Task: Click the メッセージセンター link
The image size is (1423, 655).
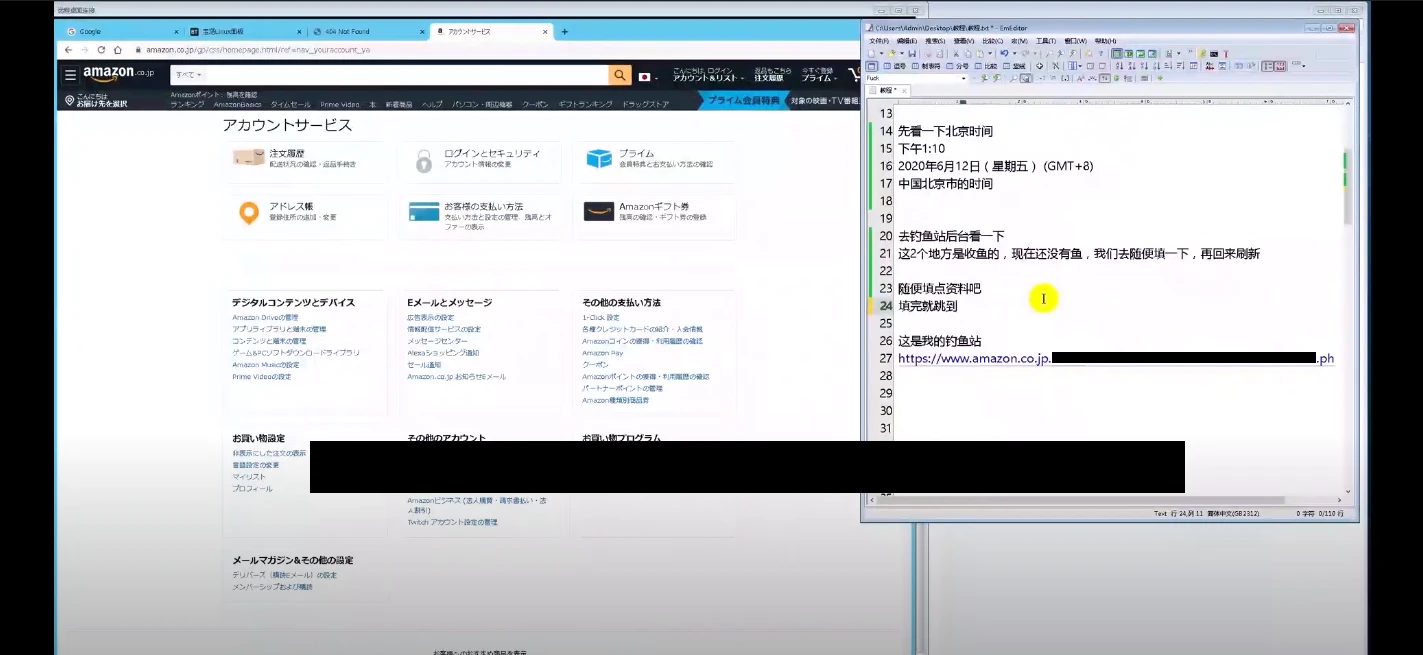Action: pos(437,341)
